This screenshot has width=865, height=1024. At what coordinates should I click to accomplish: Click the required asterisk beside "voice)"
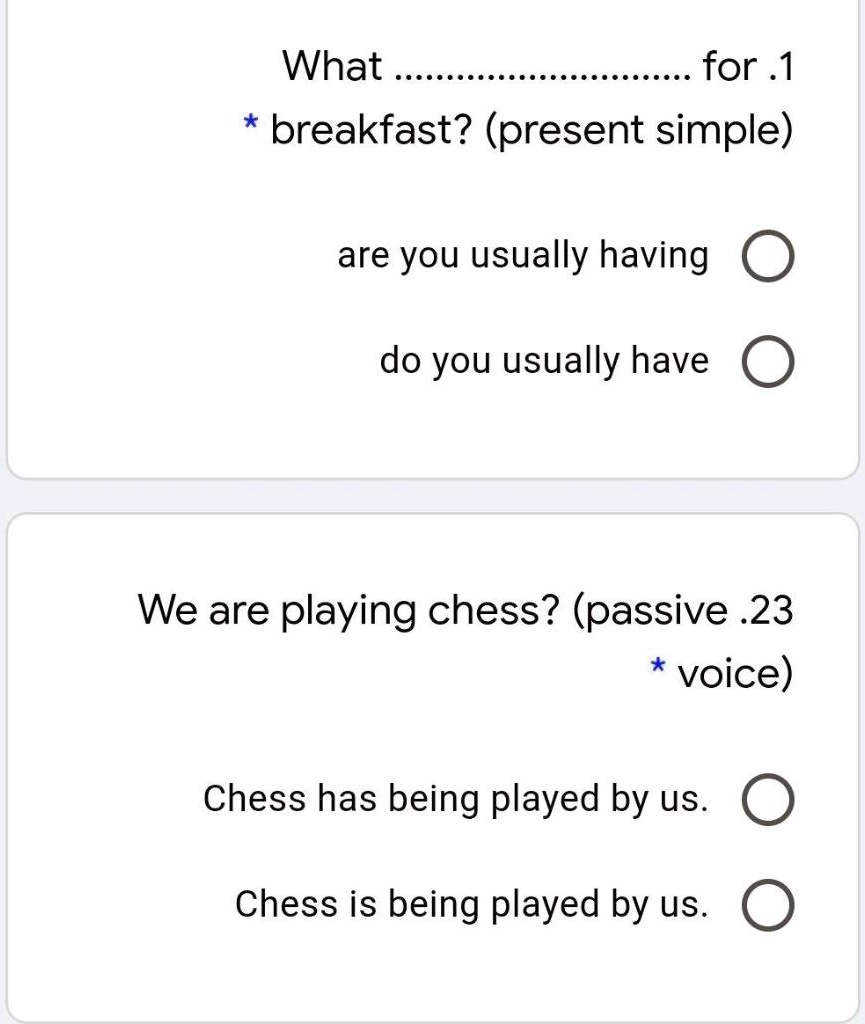(x=657, y=666)
